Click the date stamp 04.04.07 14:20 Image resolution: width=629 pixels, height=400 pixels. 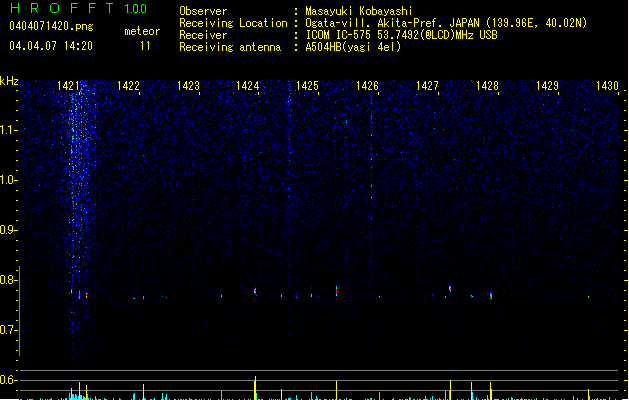(51, 46)
